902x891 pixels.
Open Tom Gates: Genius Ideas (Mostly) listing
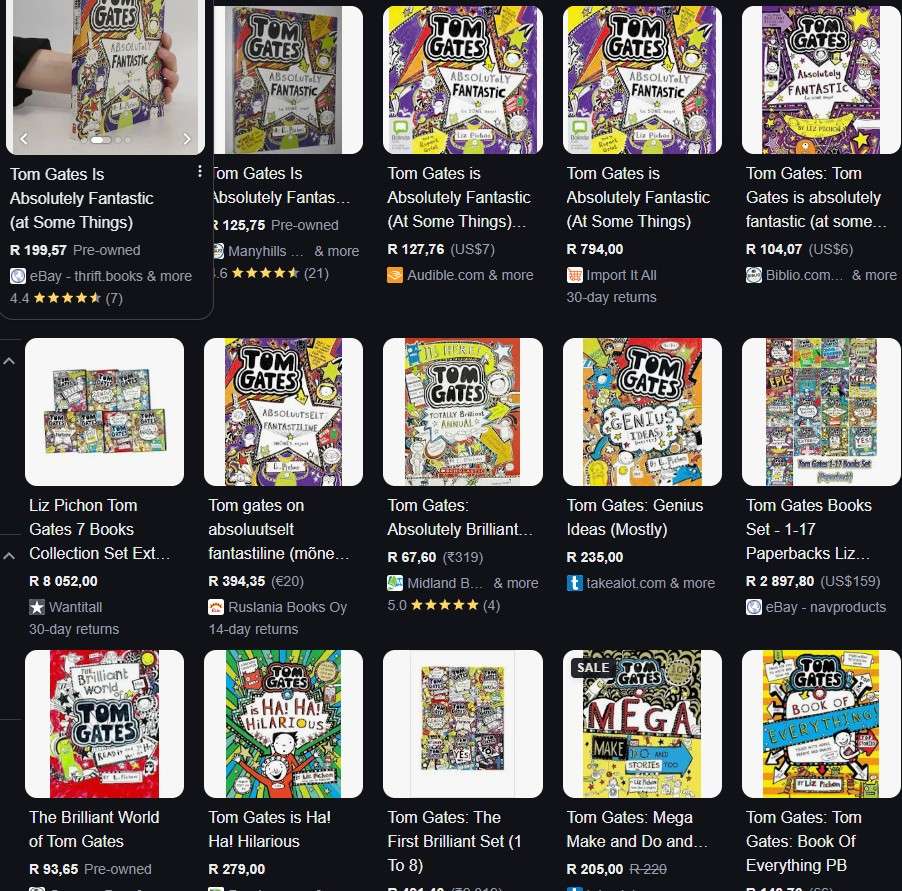[635, 517]
